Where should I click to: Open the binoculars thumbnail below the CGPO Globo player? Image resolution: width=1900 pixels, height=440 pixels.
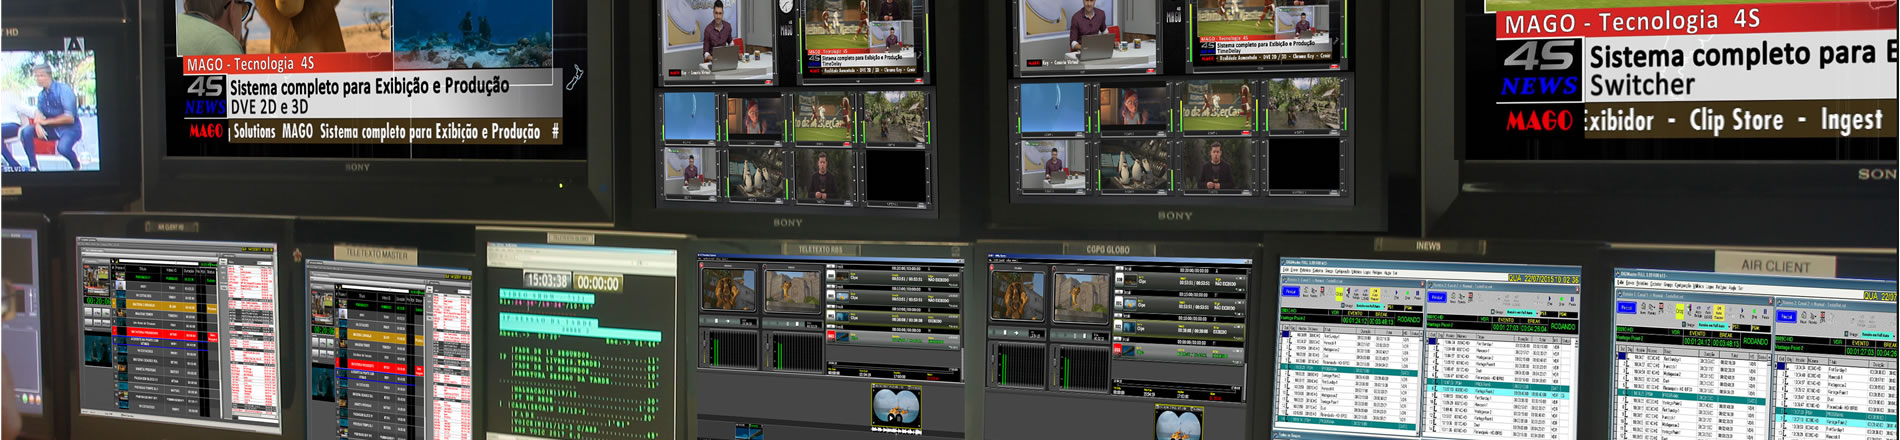click(1179, 423)
